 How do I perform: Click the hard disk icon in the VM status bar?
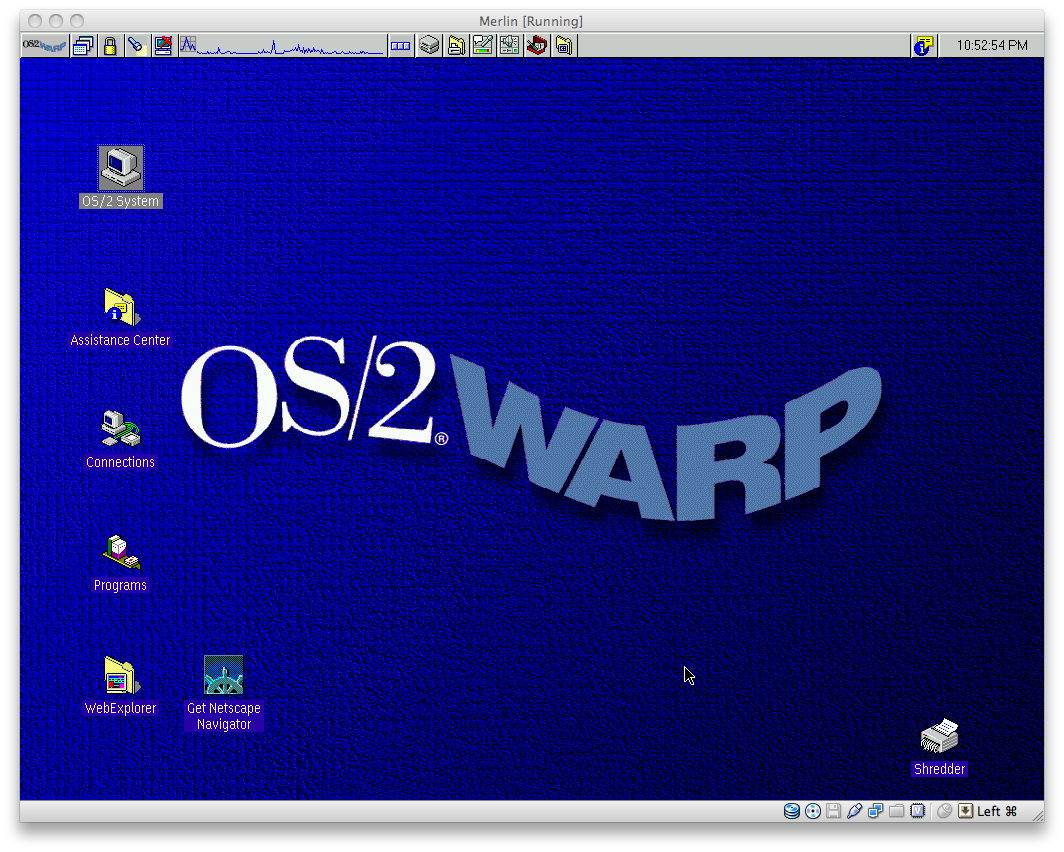[793, 811]
